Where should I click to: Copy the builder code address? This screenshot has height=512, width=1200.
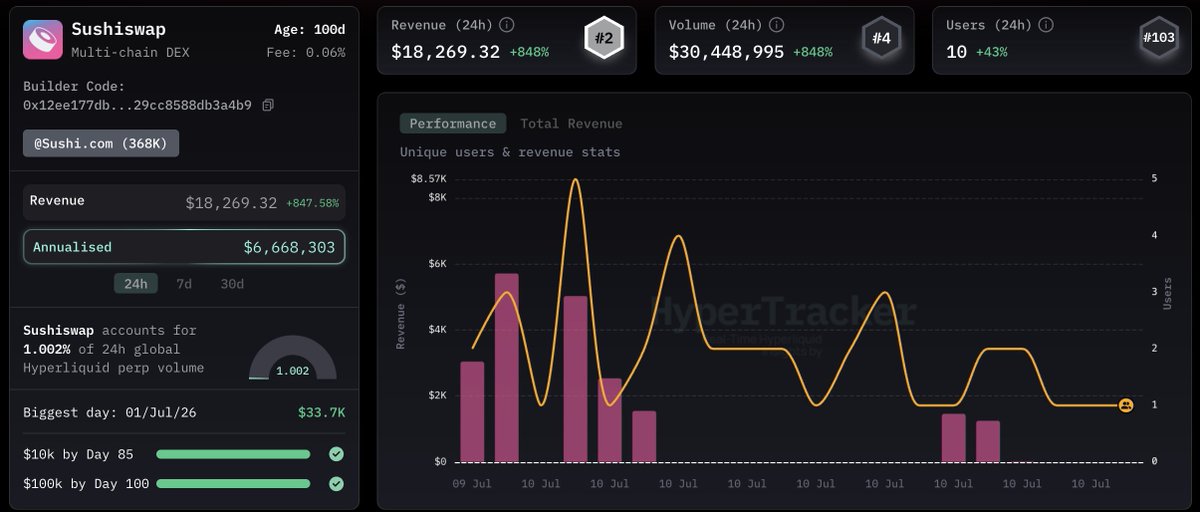[268, 105]
